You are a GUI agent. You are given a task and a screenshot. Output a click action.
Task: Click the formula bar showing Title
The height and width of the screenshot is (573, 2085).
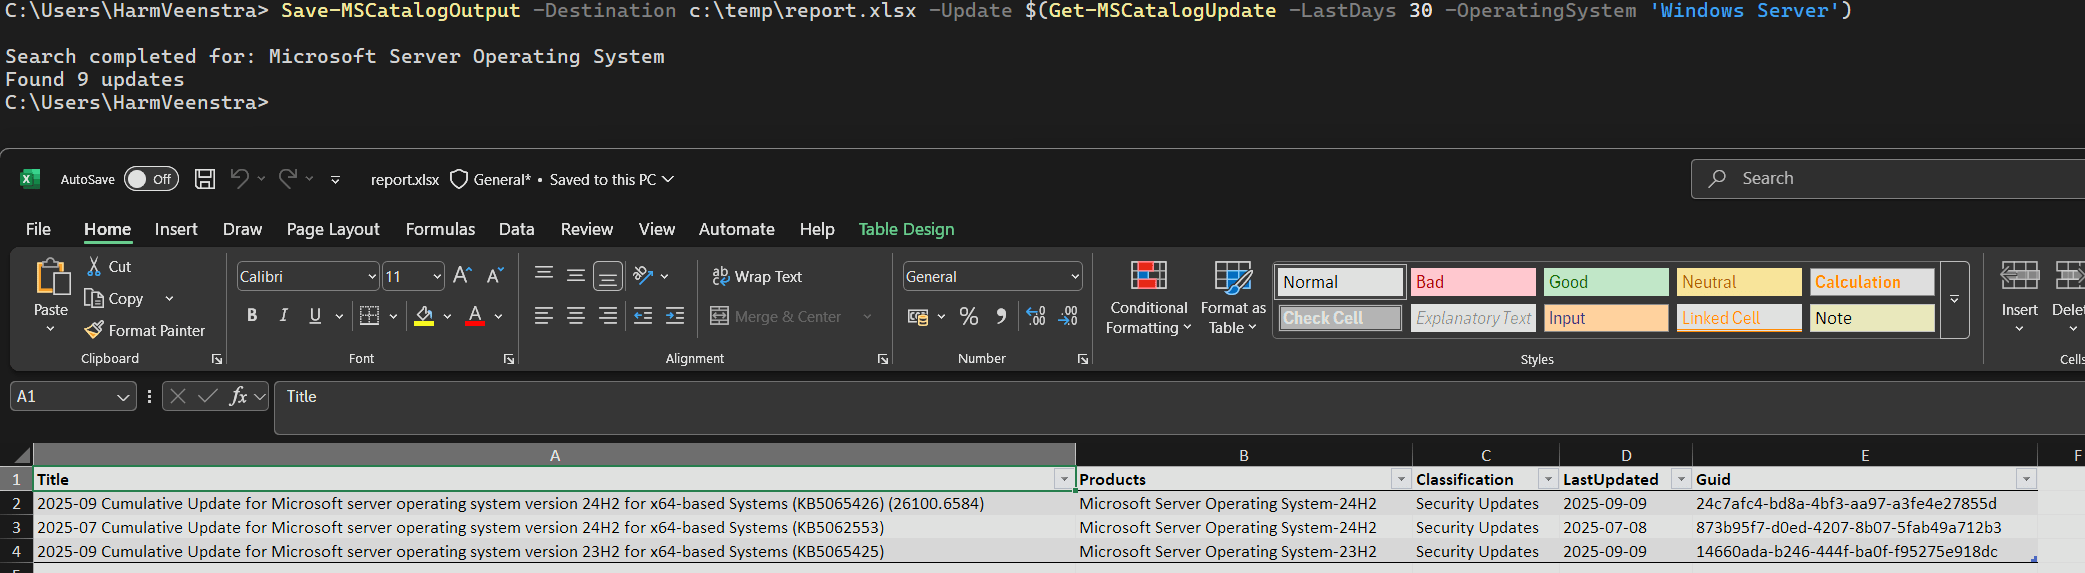pyautogui.click(x=1180, y=407)
